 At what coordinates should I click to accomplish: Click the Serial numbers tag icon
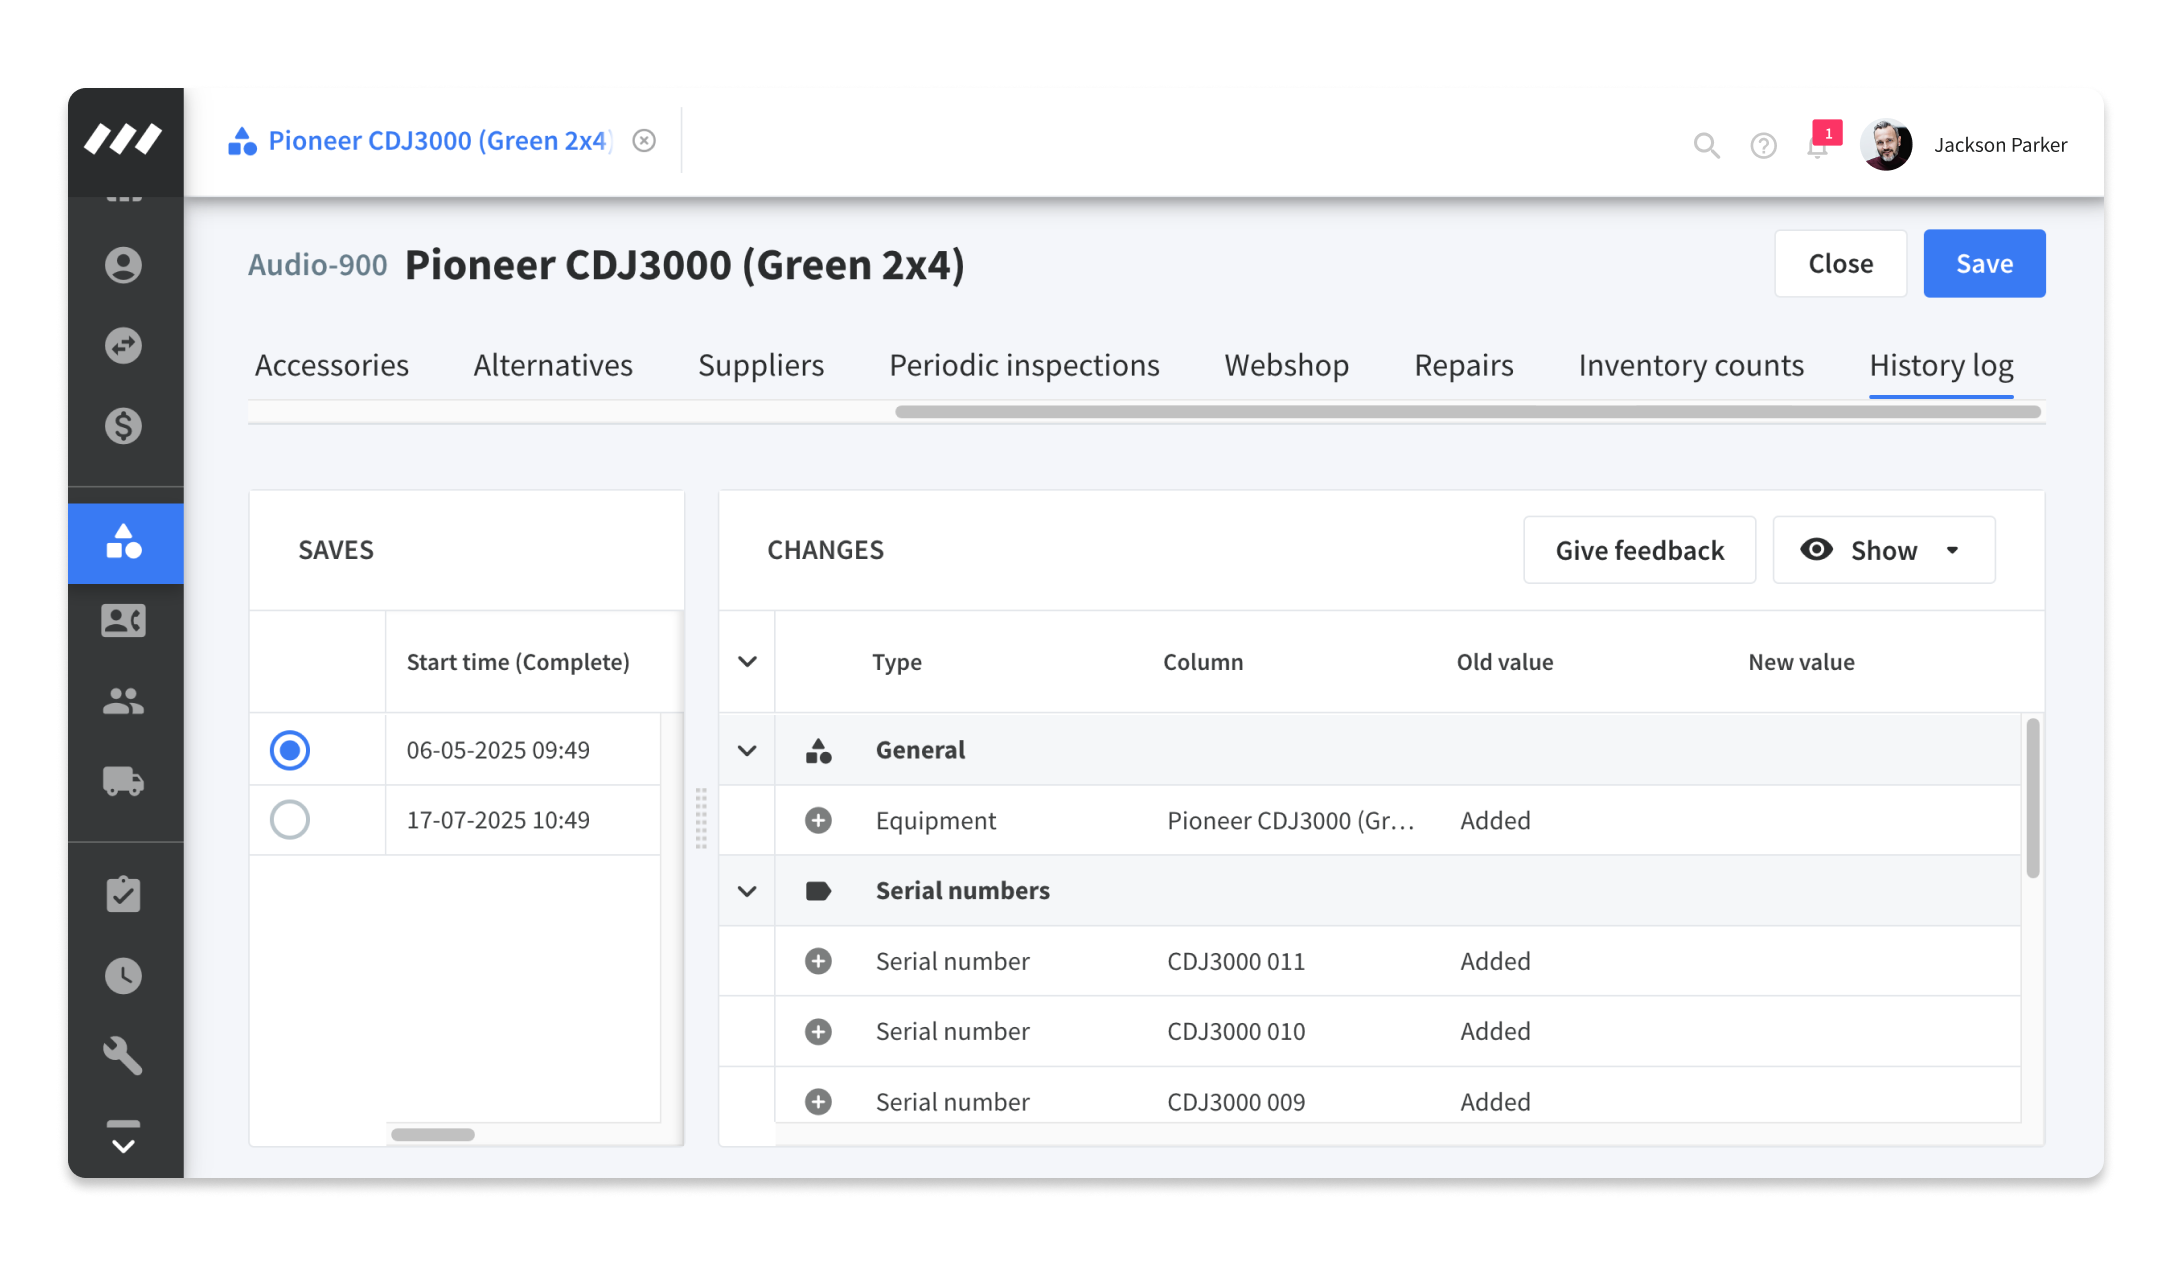click(x=818, y=891)
